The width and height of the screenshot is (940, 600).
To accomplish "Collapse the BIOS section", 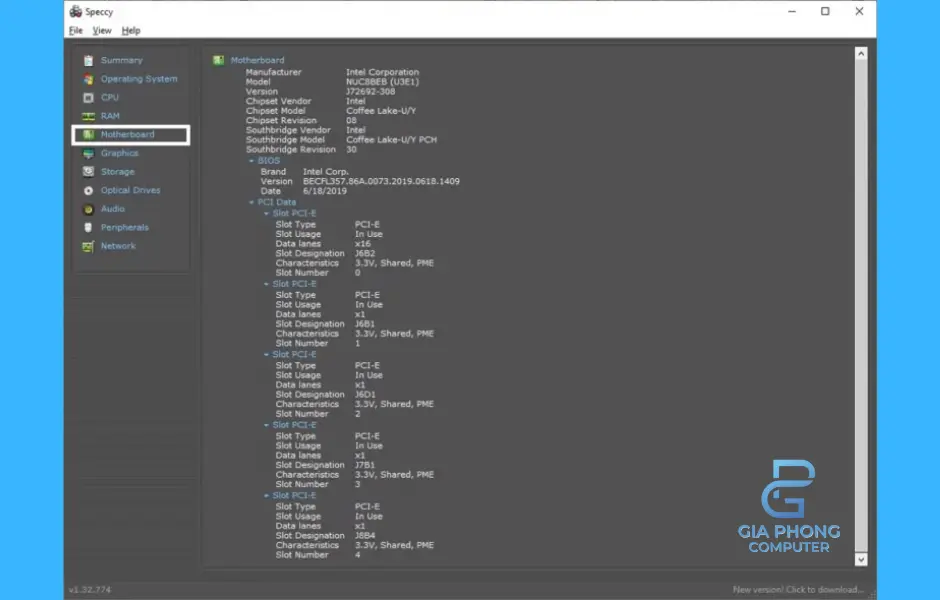I will [x=252, y=161].
